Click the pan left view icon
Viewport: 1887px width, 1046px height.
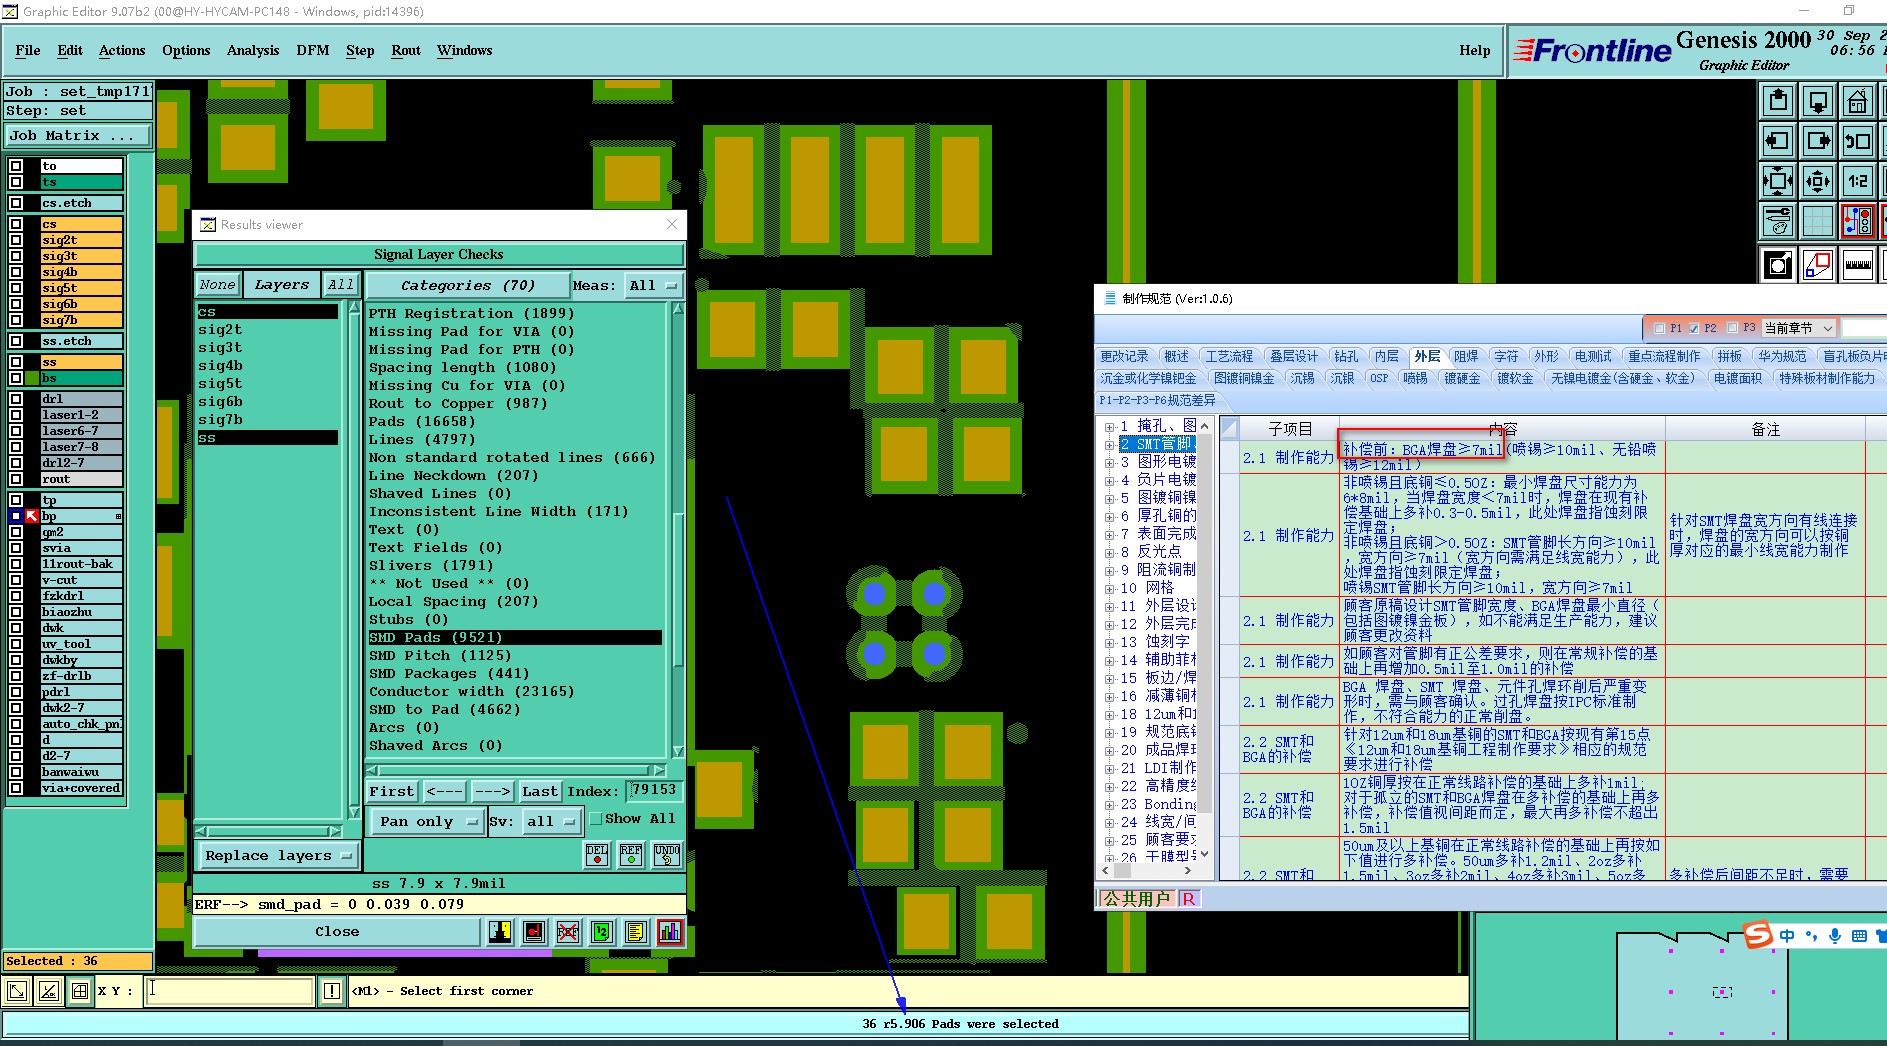point(1778,141)
